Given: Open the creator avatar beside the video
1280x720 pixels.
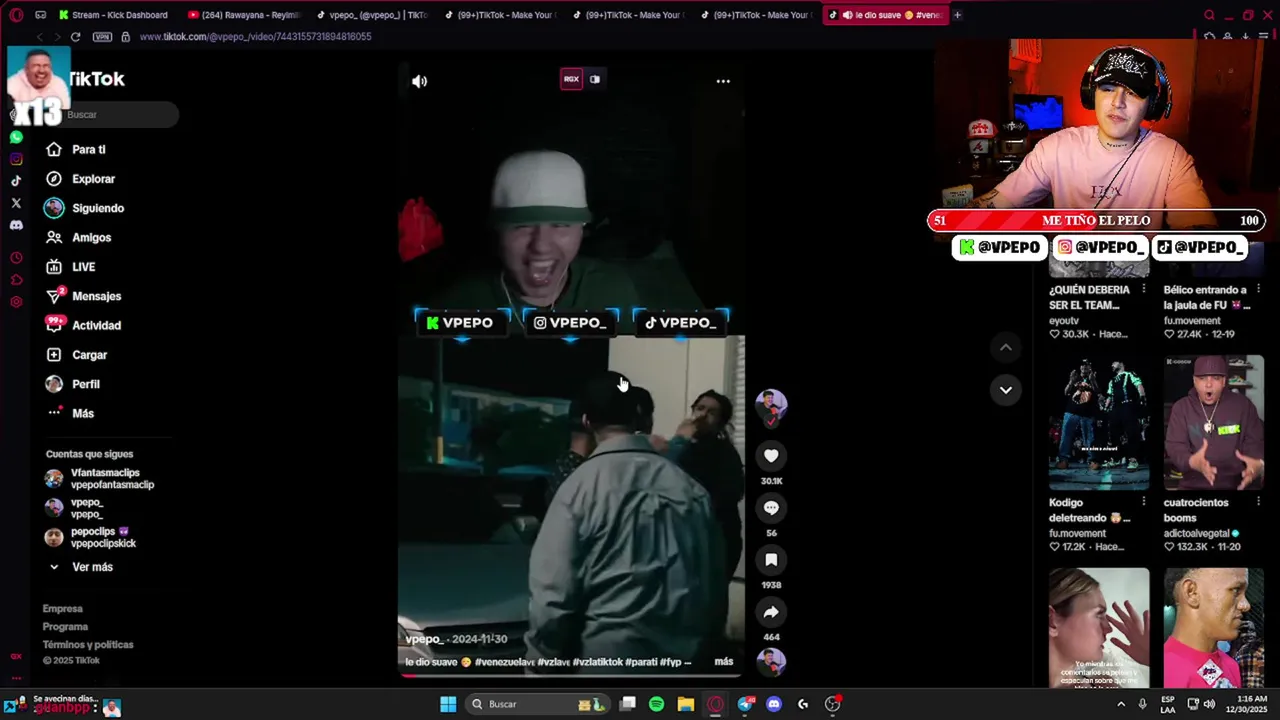Looking at the screenshot, I should 771,405.
